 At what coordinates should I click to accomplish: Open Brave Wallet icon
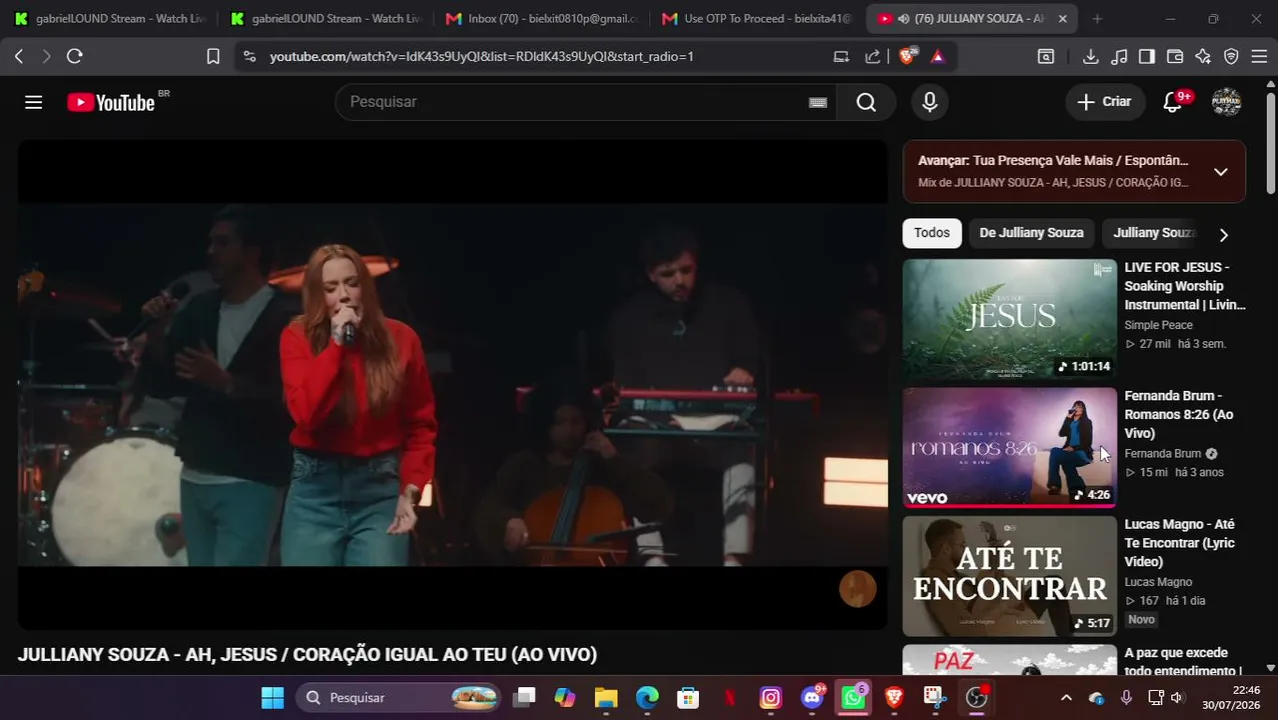pos(1175,56)
